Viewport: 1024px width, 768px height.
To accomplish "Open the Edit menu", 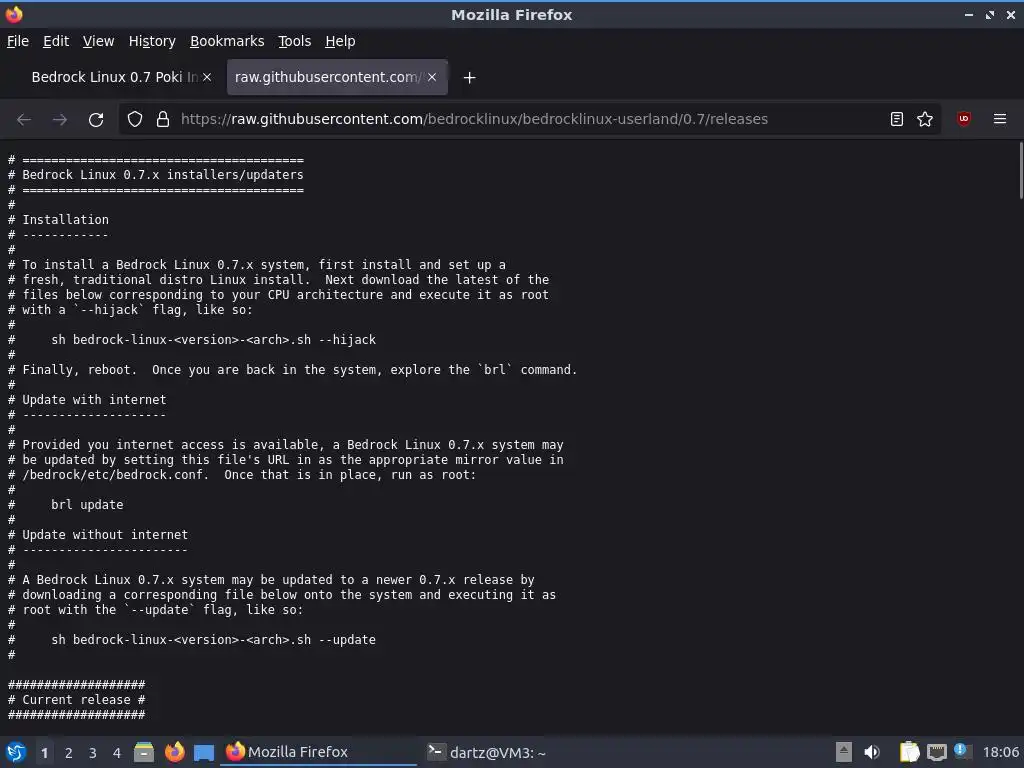I will (x=56, y=41).
